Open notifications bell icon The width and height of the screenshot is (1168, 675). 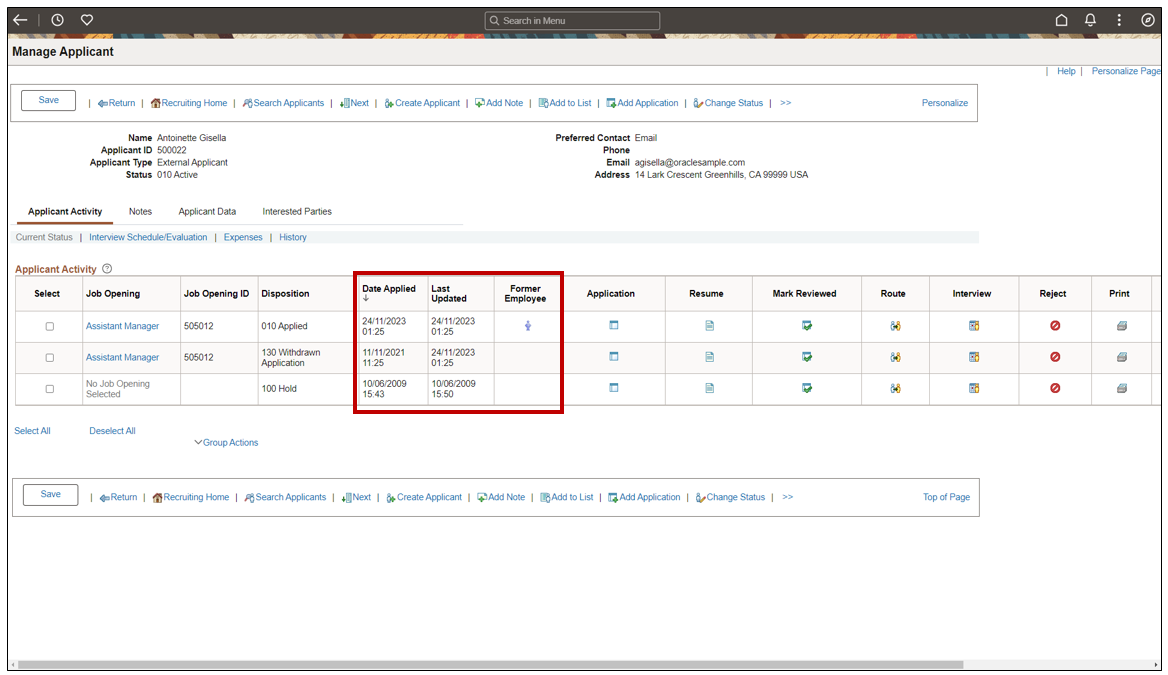(1091, 20)
